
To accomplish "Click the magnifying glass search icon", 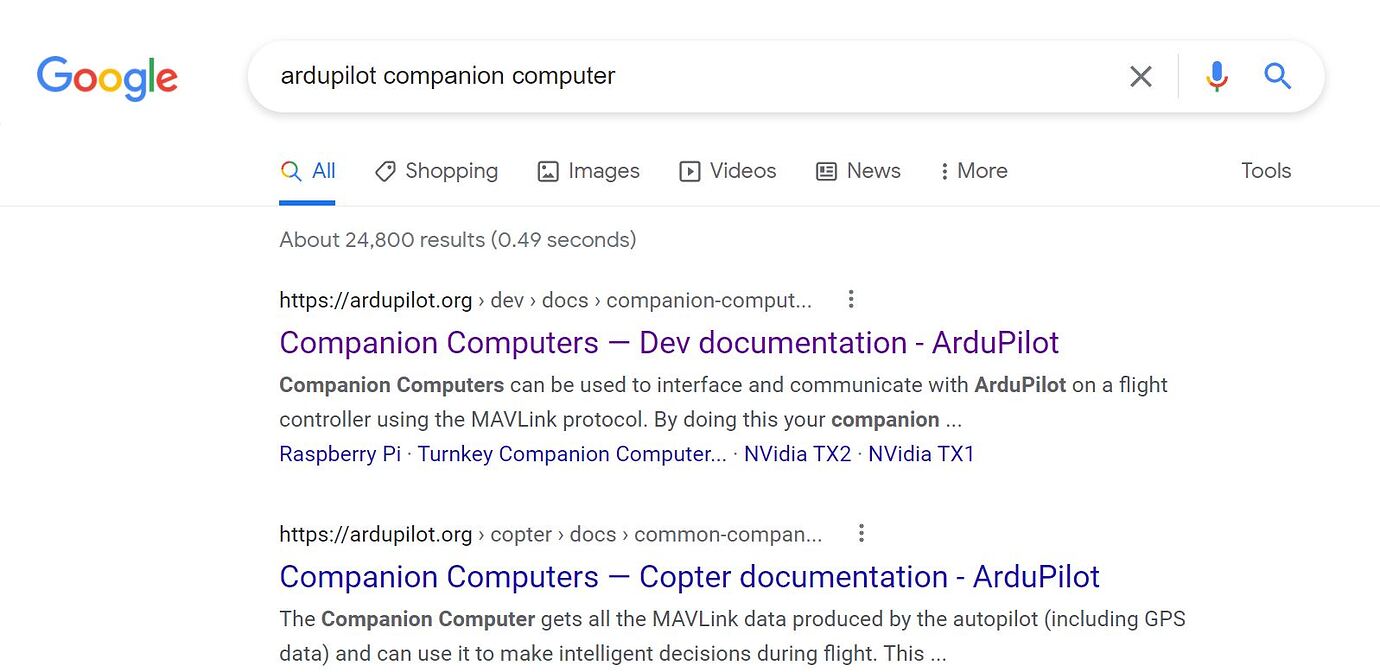I will (x=1277, y=75).
